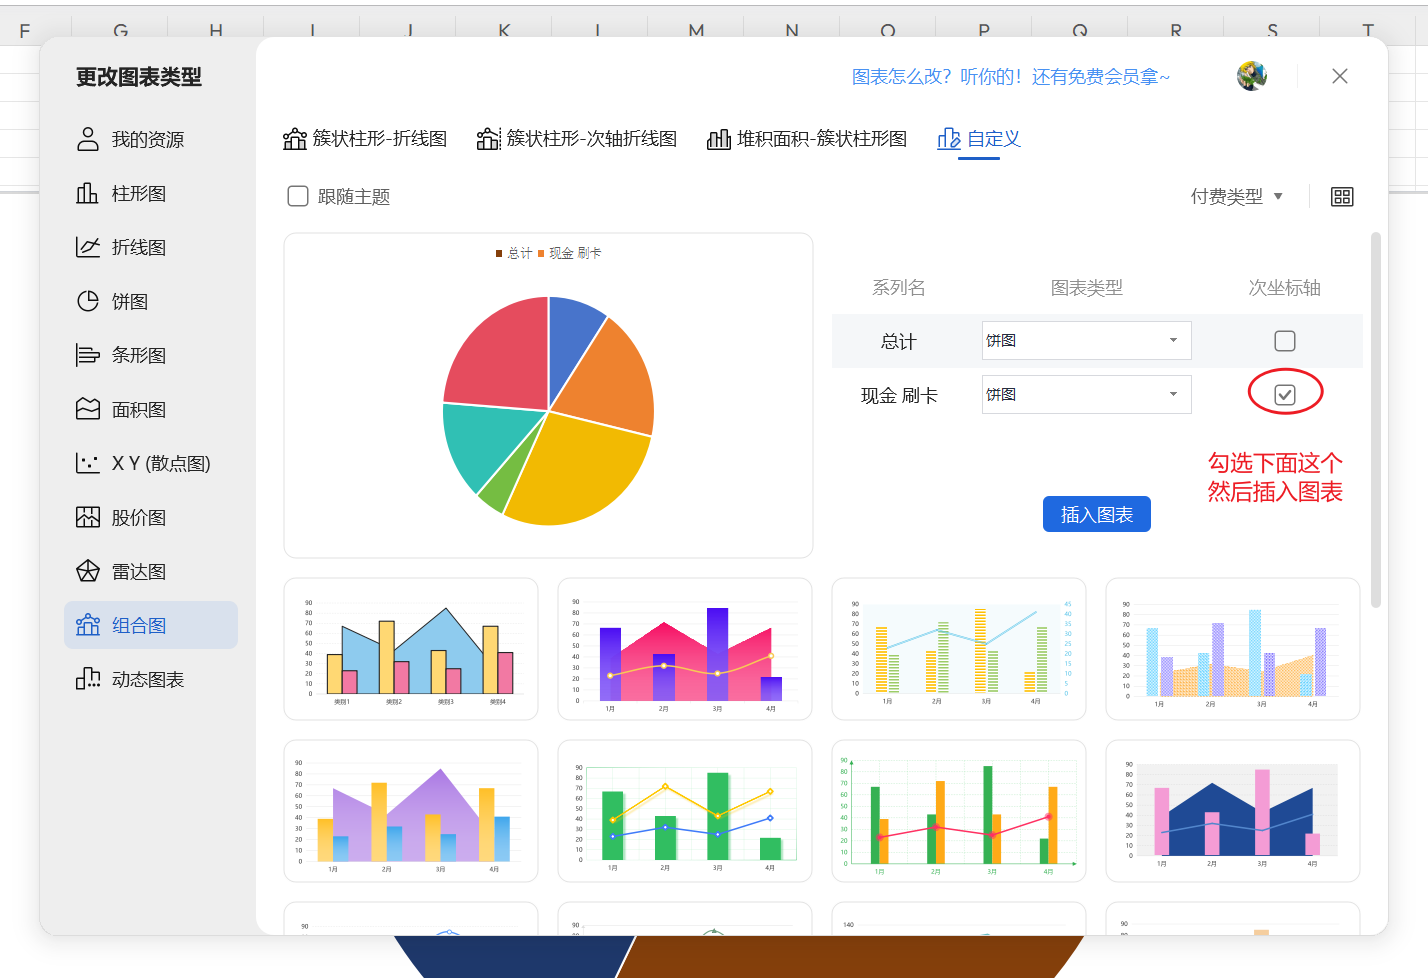Pick blue area with yellow-pink columns template

point(411,649)
